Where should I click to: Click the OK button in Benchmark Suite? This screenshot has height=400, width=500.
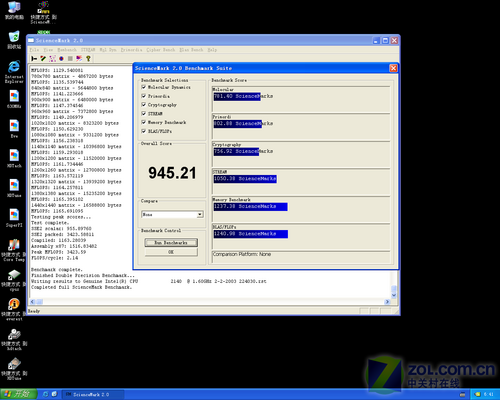[x=171, y=252]
